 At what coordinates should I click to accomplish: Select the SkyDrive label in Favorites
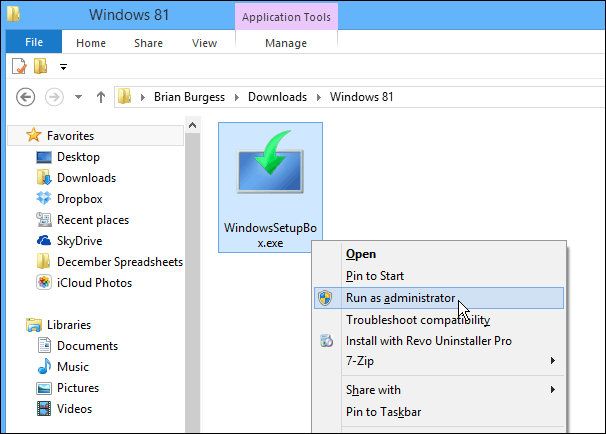click(80, 241)
